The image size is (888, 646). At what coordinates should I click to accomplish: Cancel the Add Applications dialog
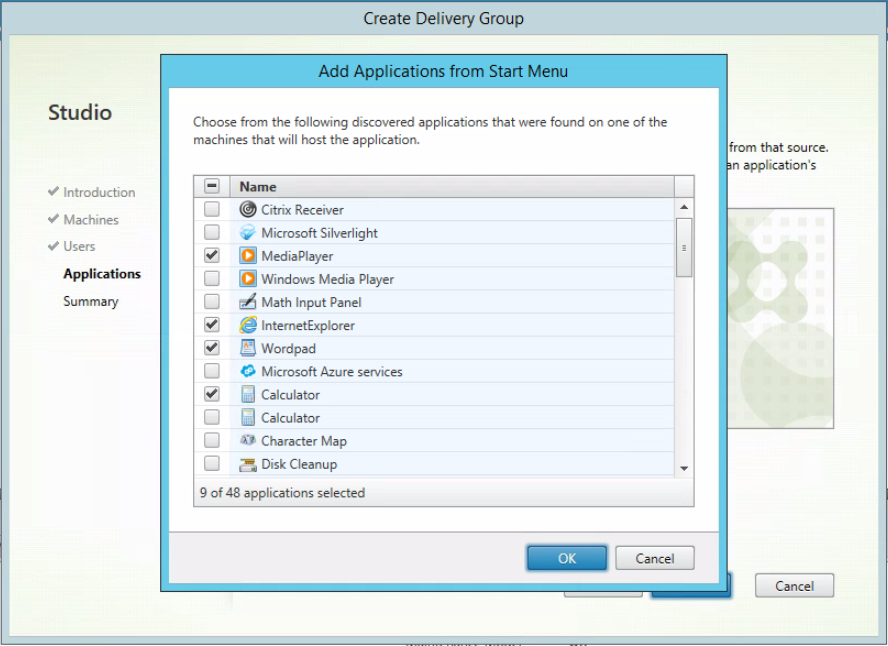pos(655,558)
